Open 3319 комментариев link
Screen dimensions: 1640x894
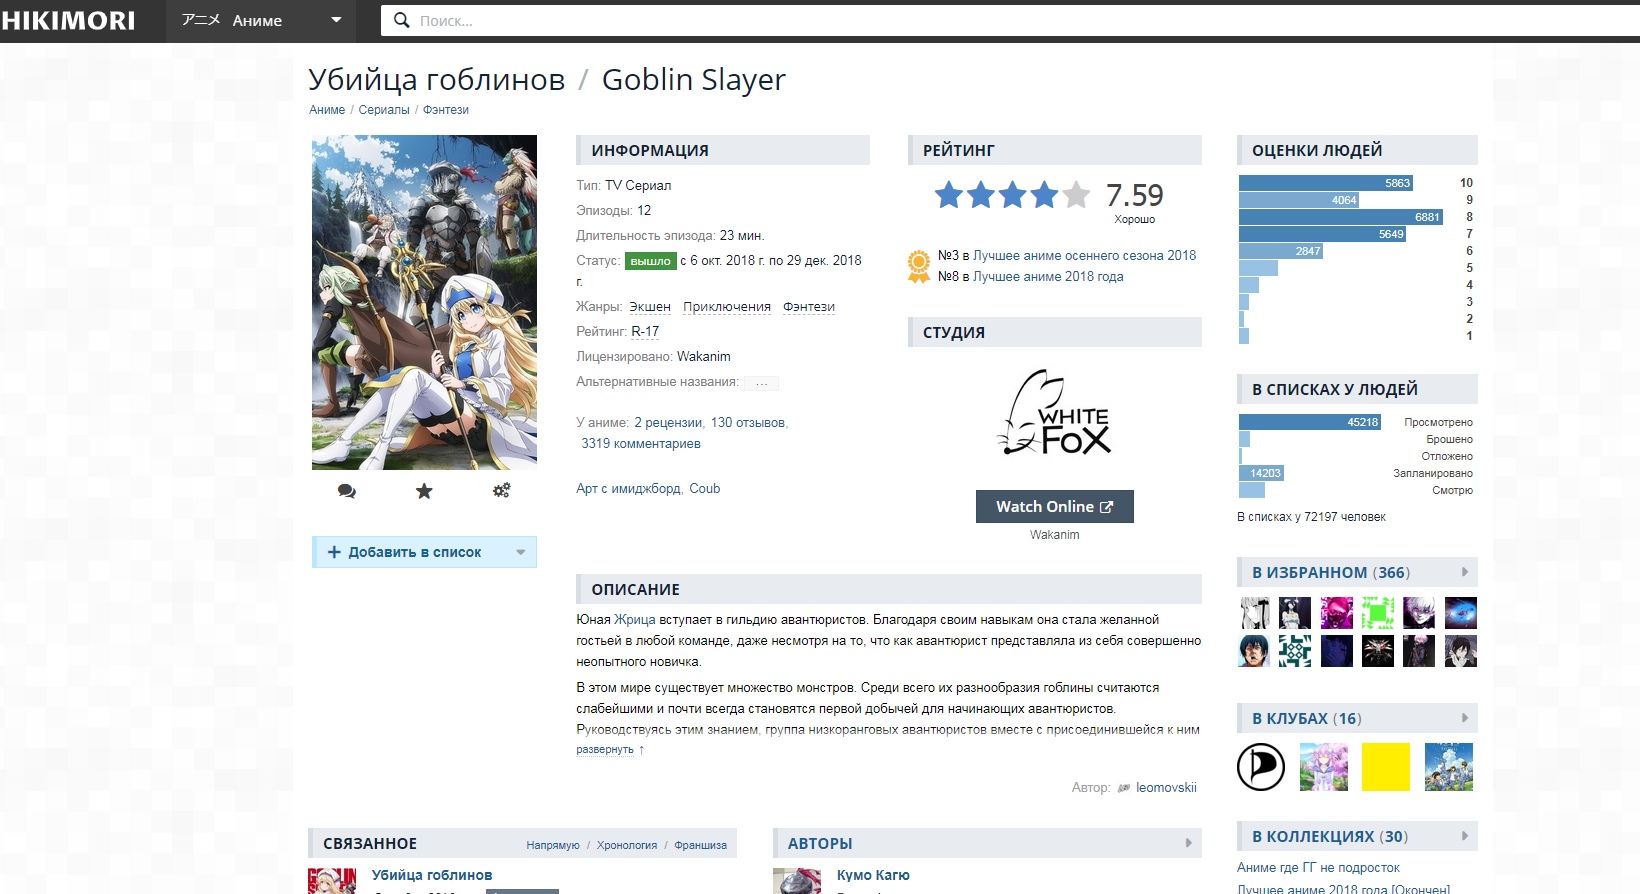click(x=641, y=444)
